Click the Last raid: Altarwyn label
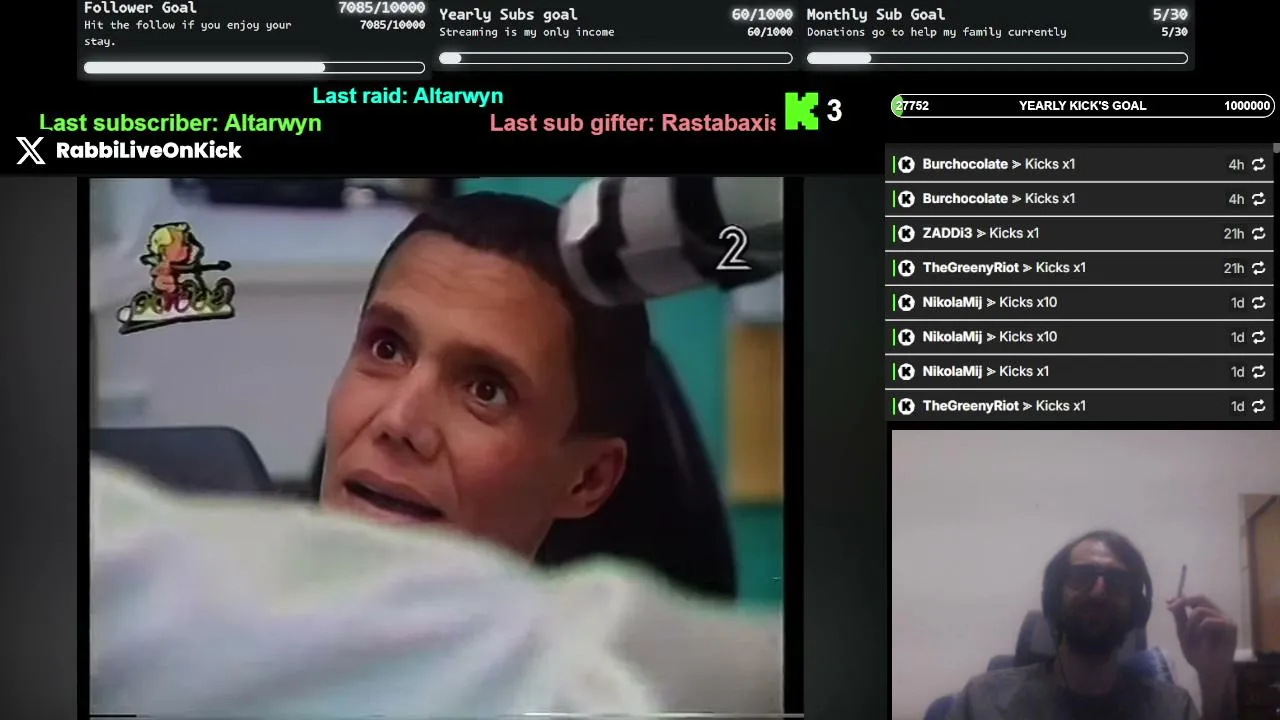This screenshot has height=720, width=1280. coord(408,96)
